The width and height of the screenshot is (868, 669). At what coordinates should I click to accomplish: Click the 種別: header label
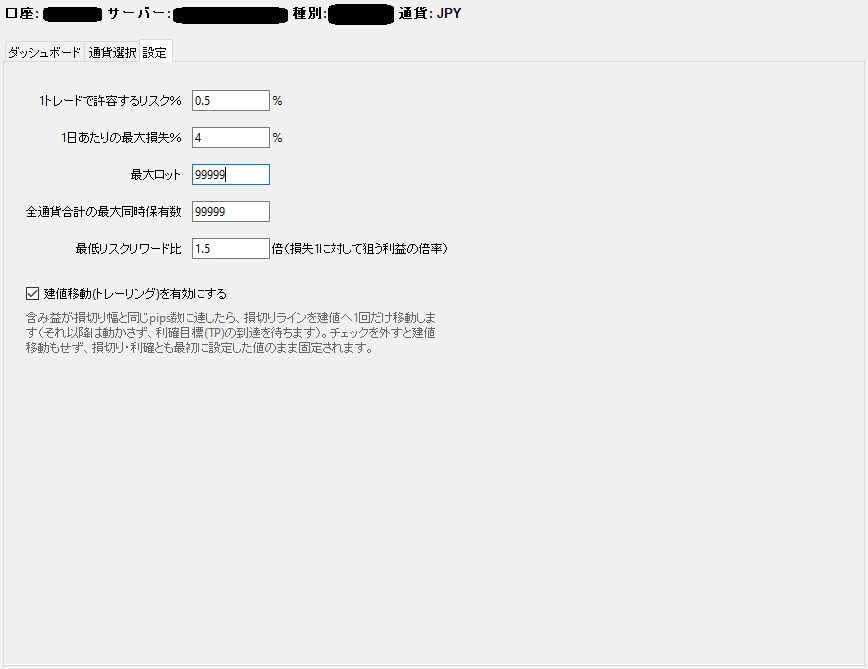(309, 13)
